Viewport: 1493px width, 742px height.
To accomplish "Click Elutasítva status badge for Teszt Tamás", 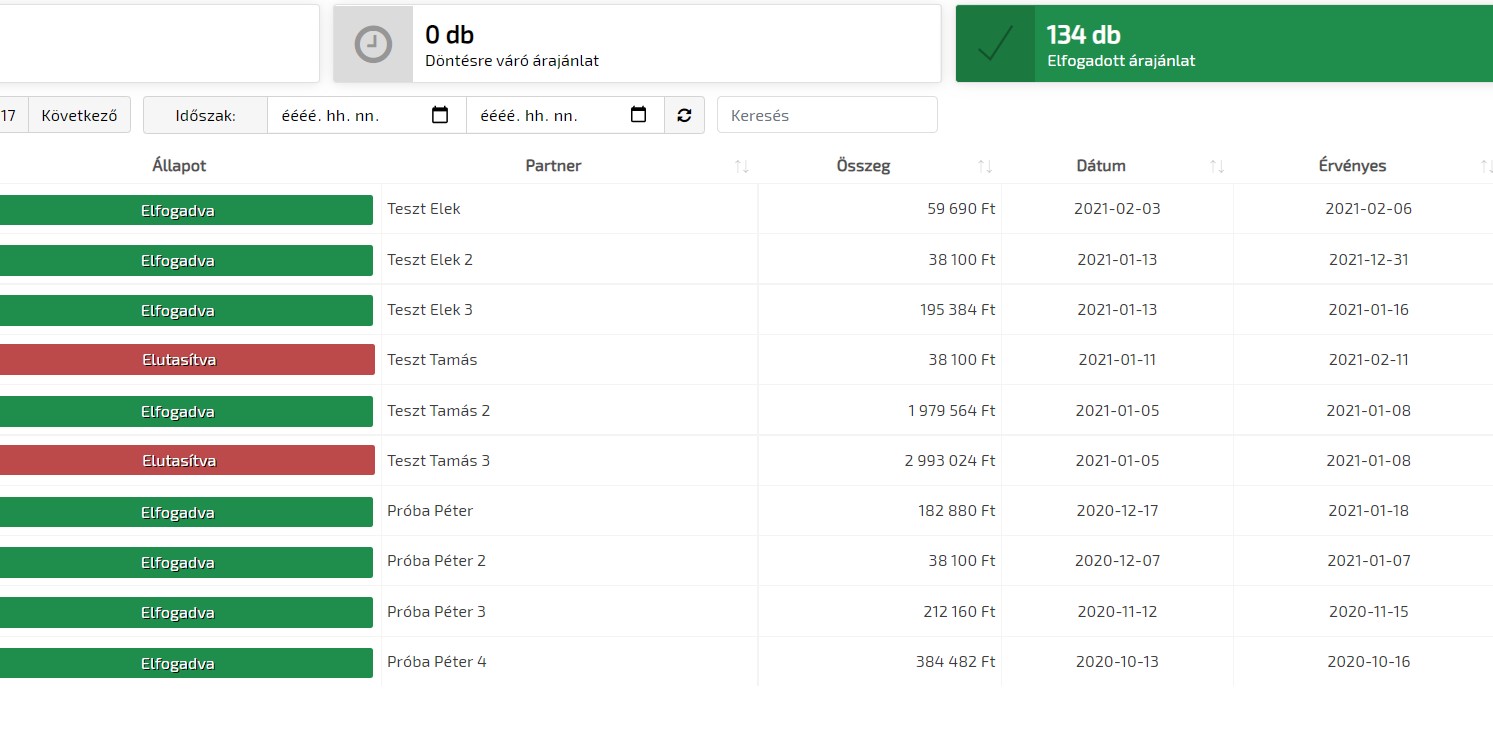I will click(x=178, y=360).
